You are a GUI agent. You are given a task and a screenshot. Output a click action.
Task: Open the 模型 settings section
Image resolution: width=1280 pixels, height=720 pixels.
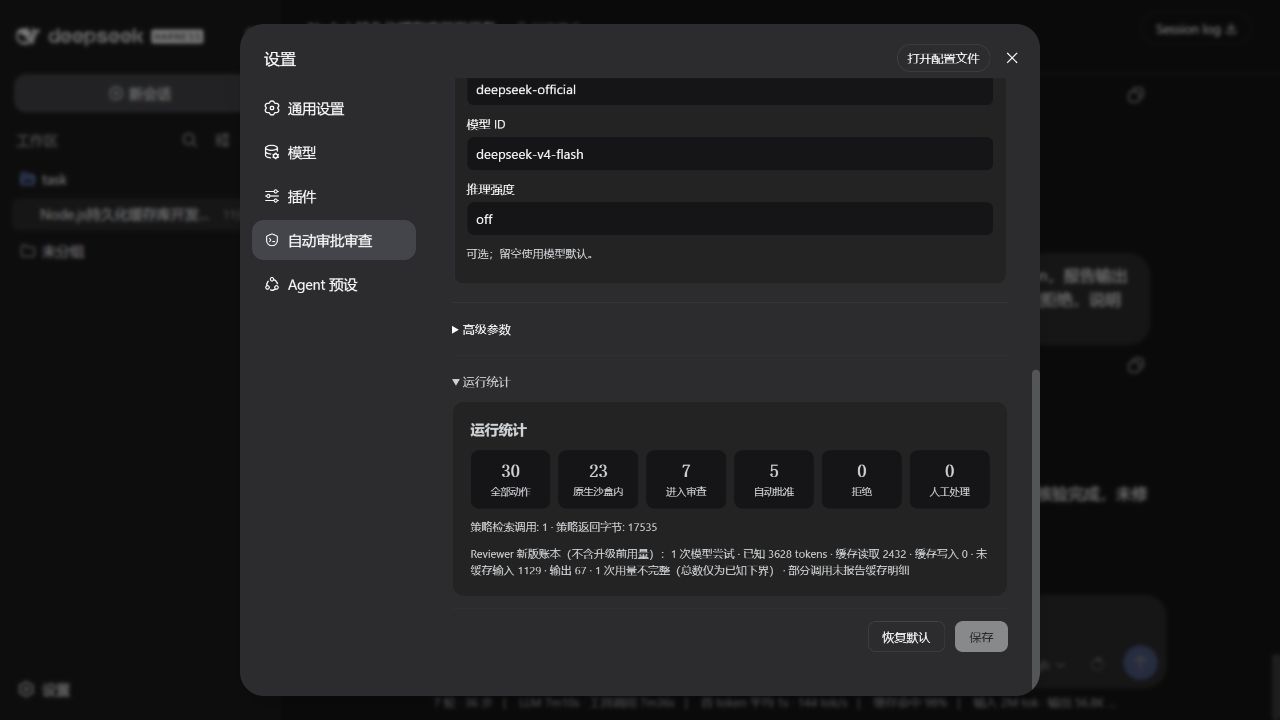[333, 152]
